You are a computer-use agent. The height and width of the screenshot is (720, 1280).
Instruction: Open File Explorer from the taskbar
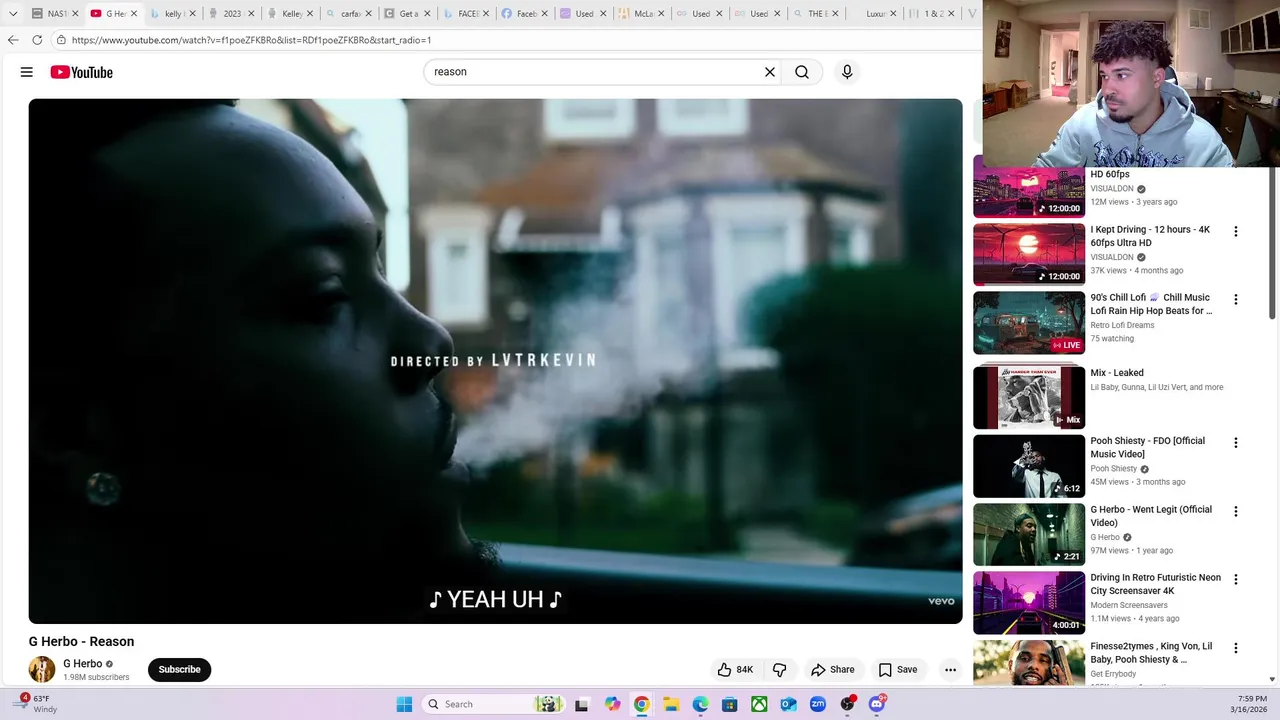[x=671, y=704]
